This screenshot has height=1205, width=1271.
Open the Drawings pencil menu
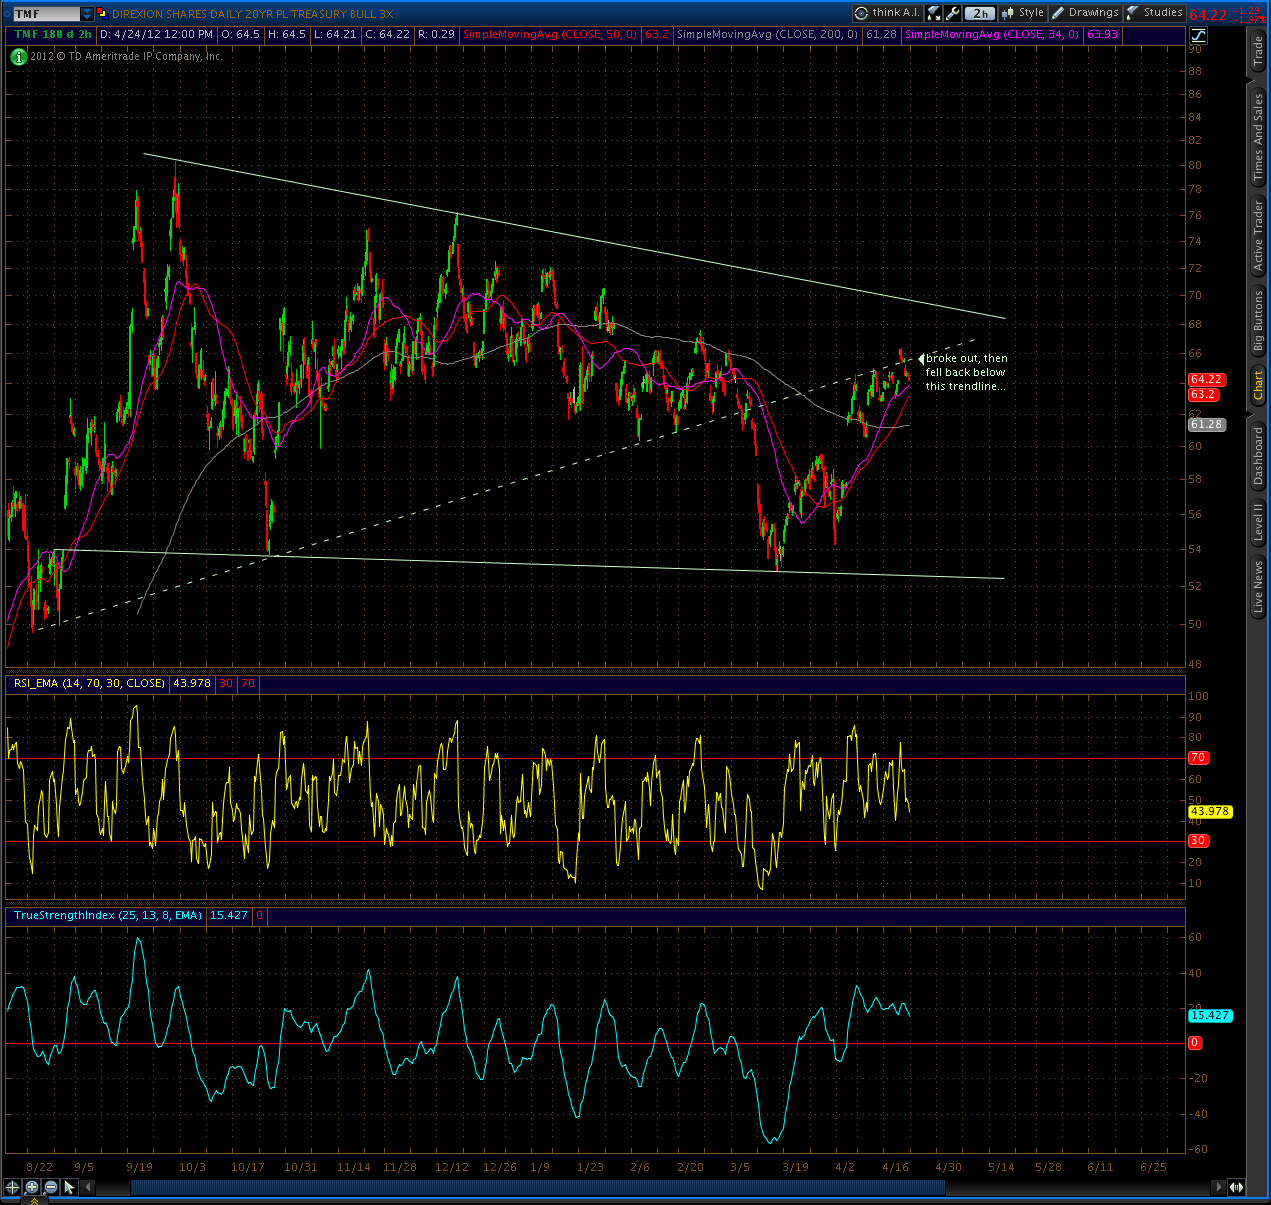(1085, 13)
